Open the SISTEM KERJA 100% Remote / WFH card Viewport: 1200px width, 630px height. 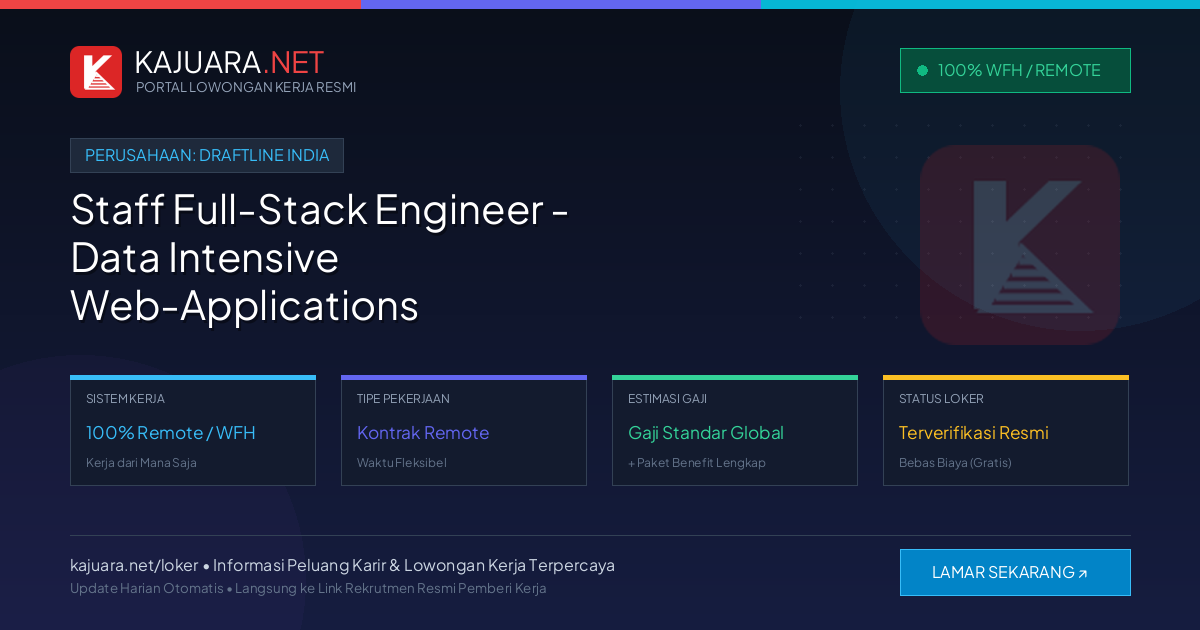(193, 431)
